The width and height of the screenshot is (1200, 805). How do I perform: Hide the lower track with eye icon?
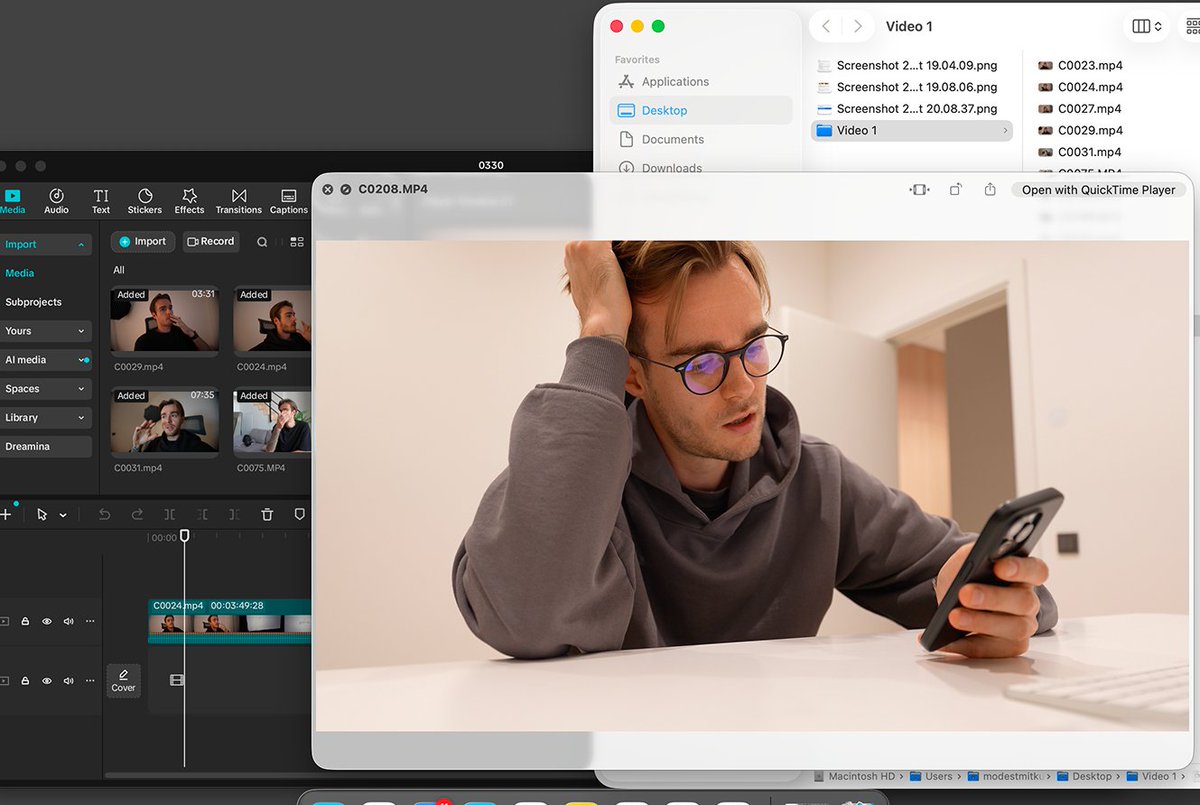(47, 681)
